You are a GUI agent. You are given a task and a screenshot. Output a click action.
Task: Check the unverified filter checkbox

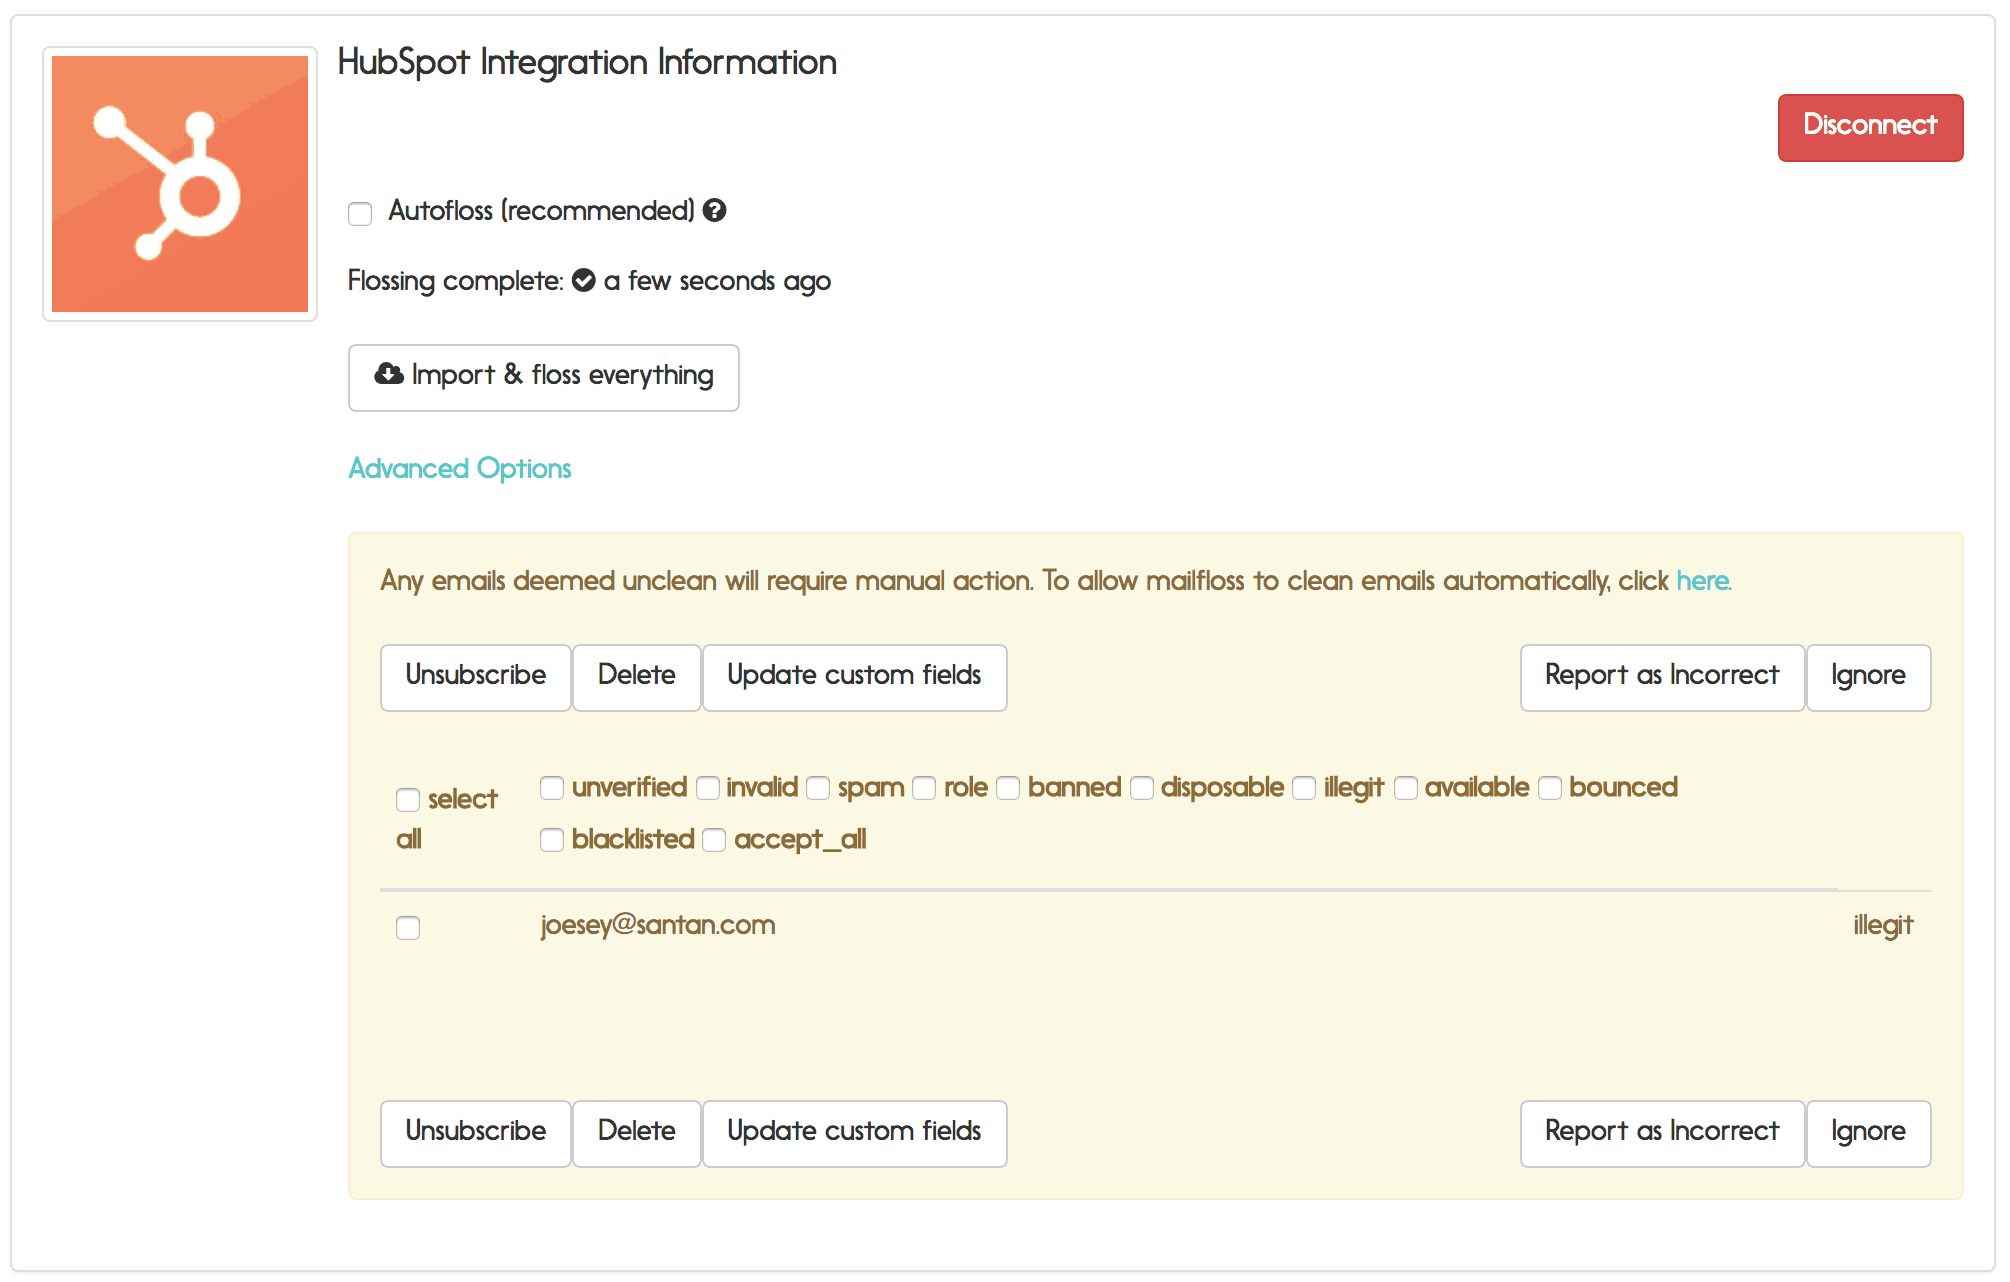coord(552,788)
